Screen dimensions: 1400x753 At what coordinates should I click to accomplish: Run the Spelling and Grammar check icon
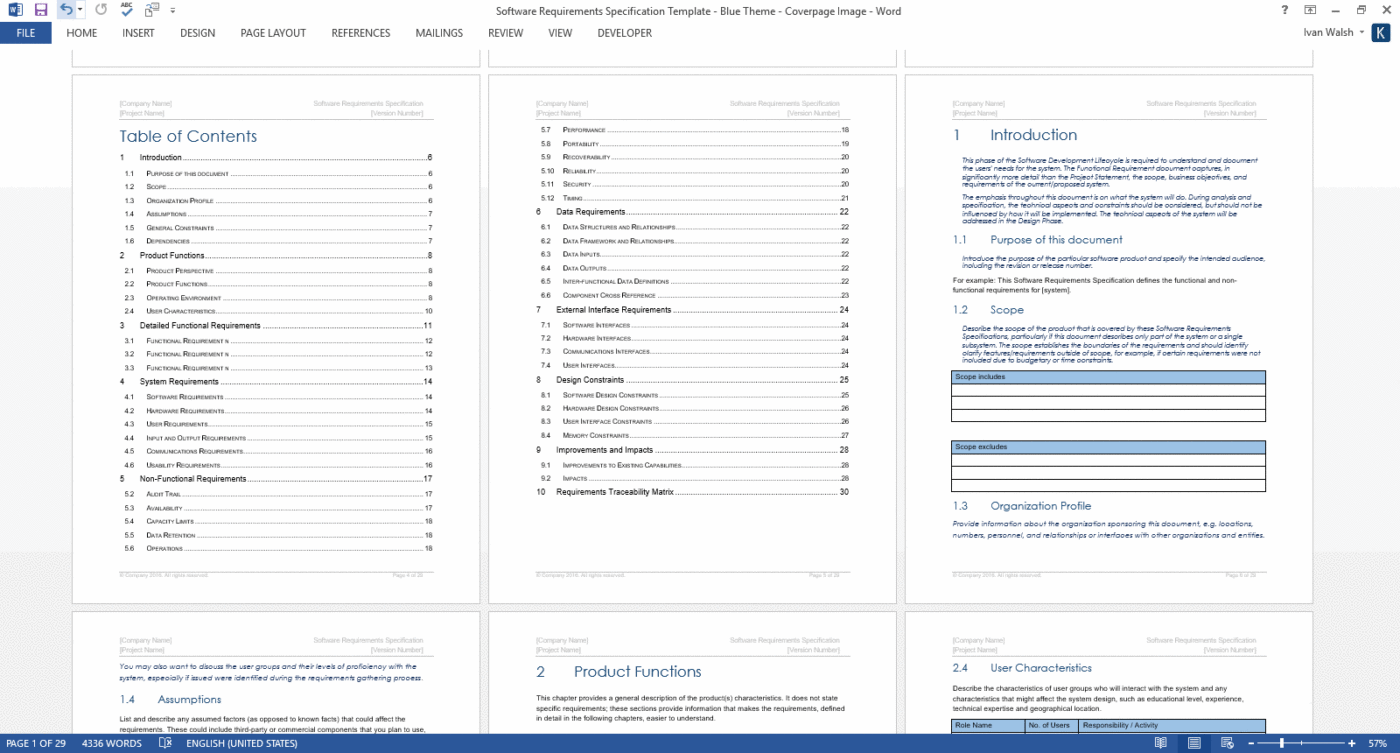click(x=126, y=10)
